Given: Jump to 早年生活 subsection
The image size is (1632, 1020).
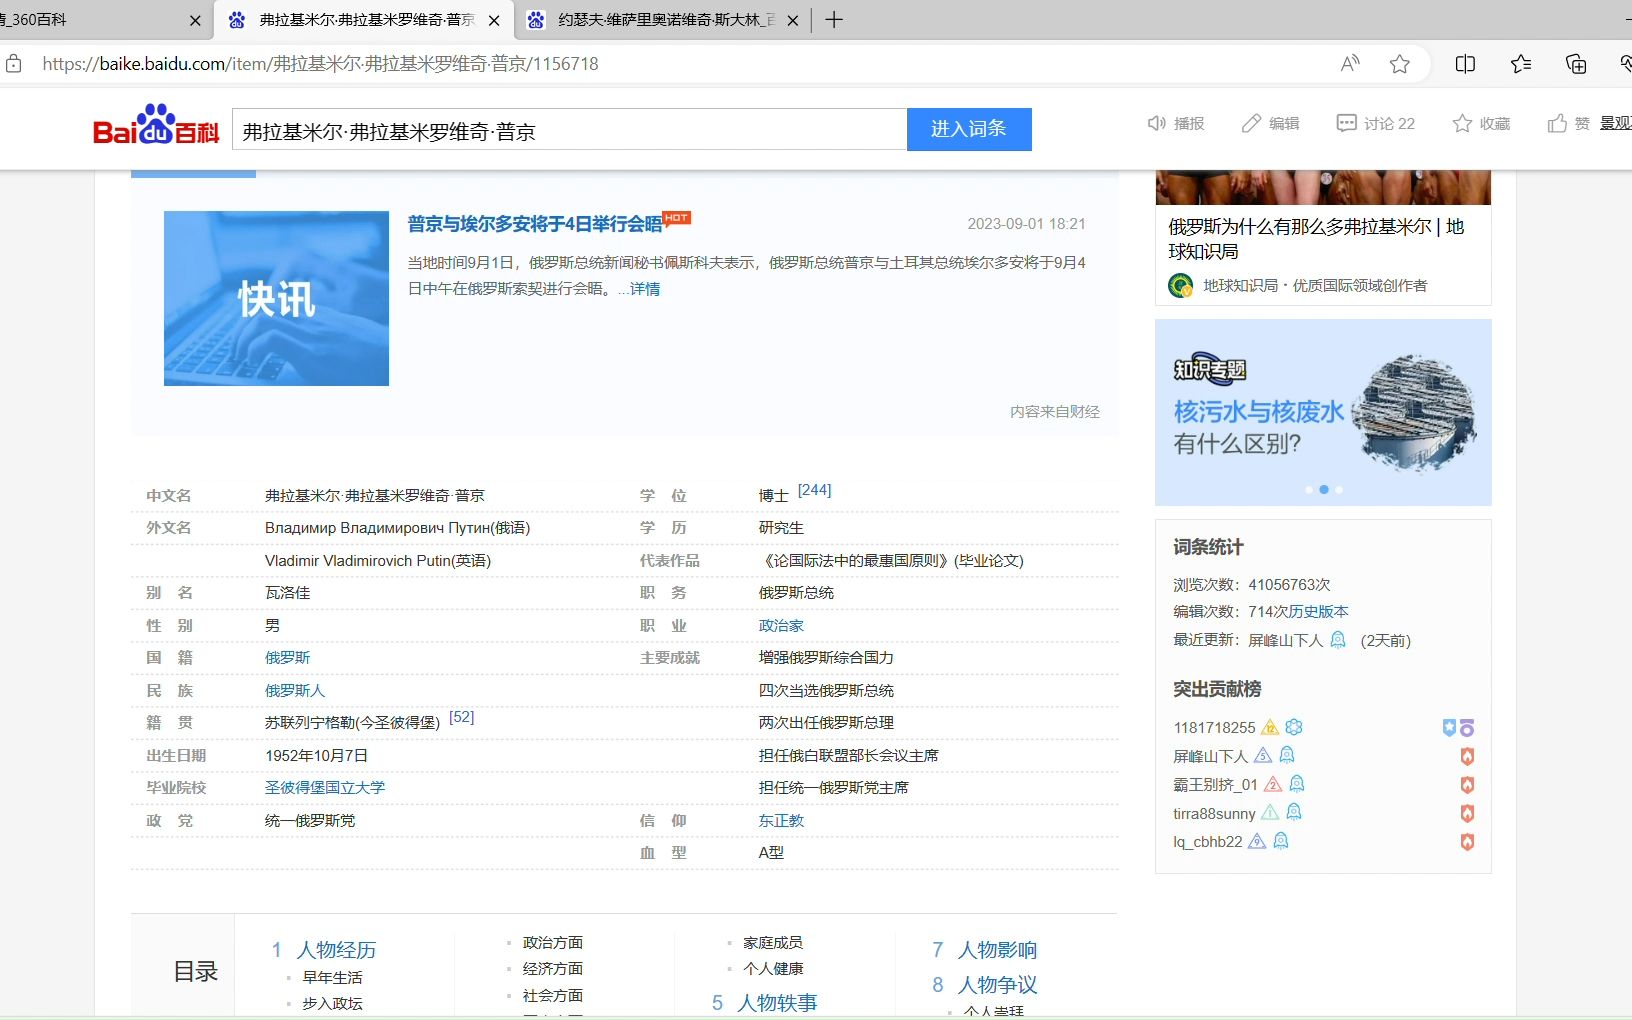Looking at the screenshot, I should 333,978.
